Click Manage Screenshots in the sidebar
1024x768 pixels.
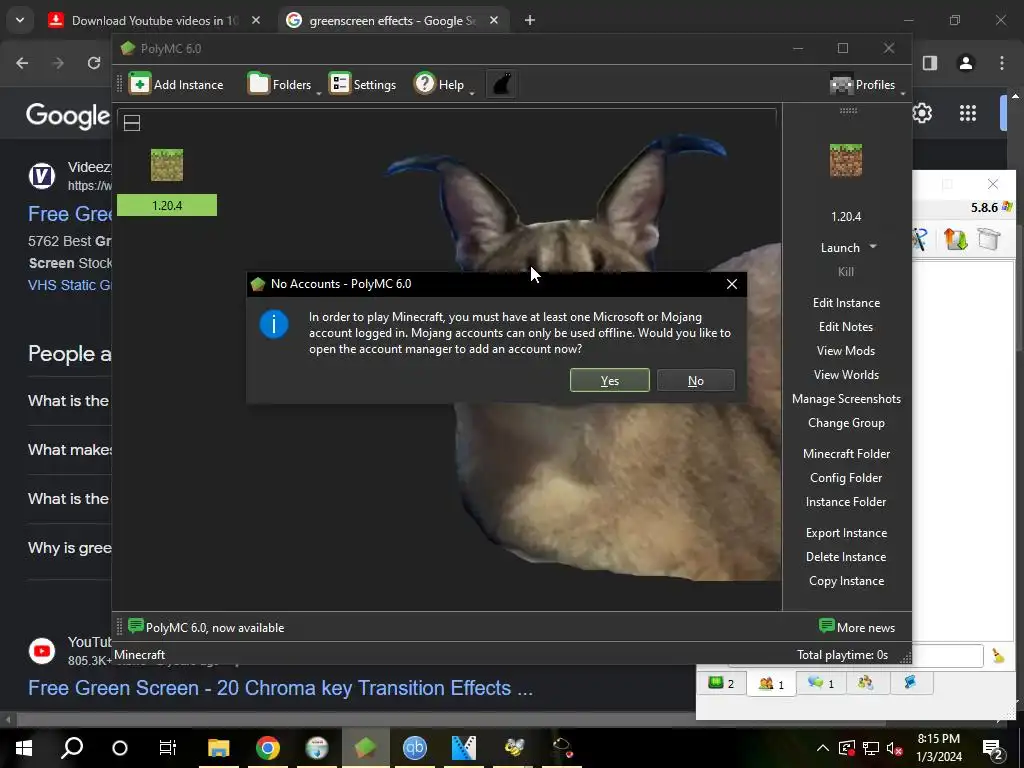click(846, 399)
